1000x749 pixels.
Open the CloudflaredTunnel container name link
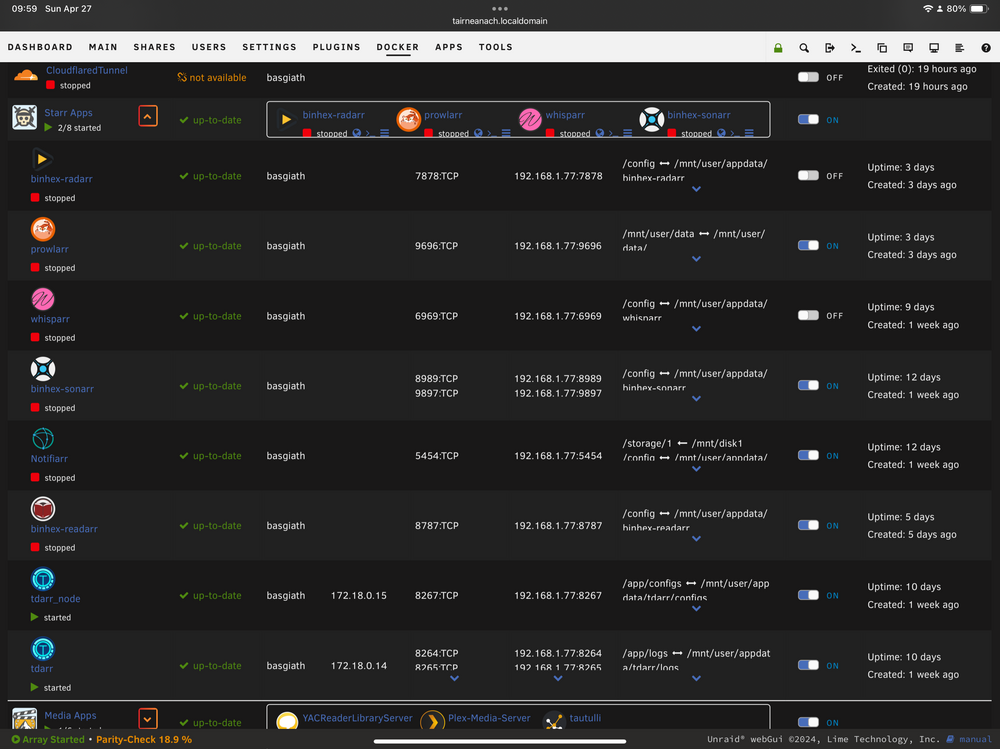87,70
